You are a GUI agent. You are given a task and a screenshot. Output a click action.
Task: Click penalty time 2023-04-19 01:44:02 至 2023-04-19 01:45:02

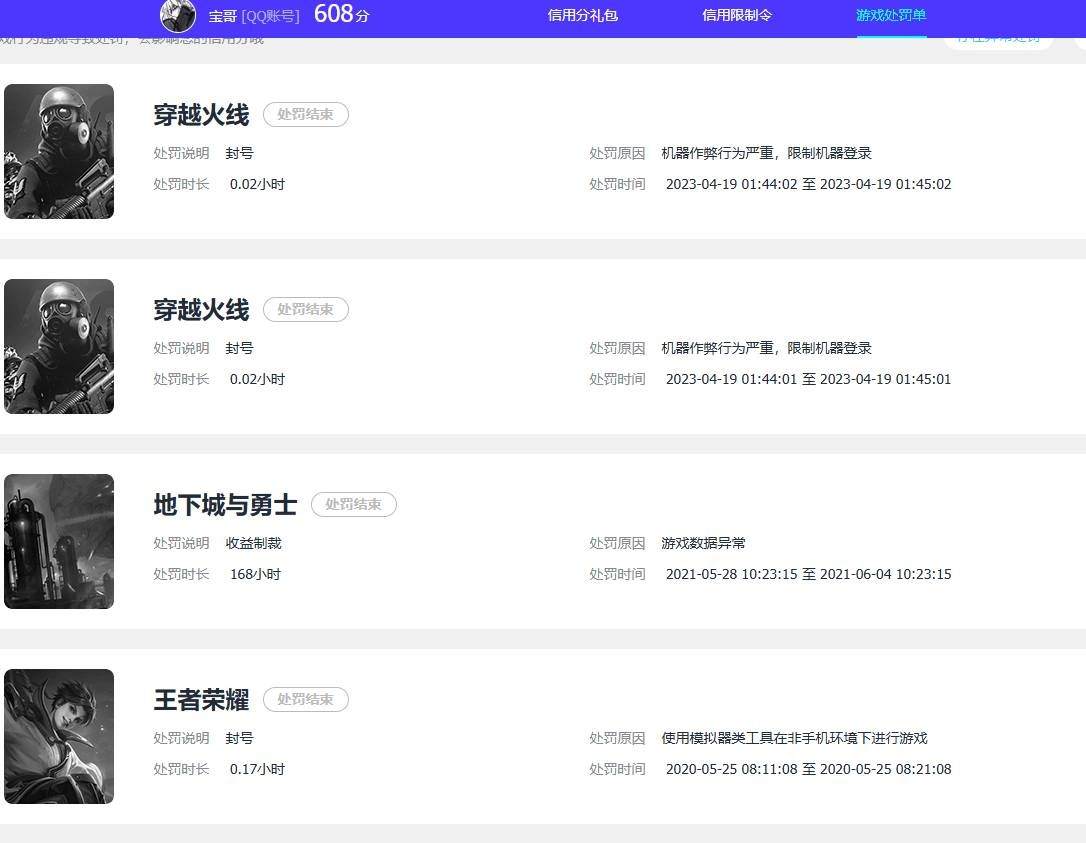(808, 184)
